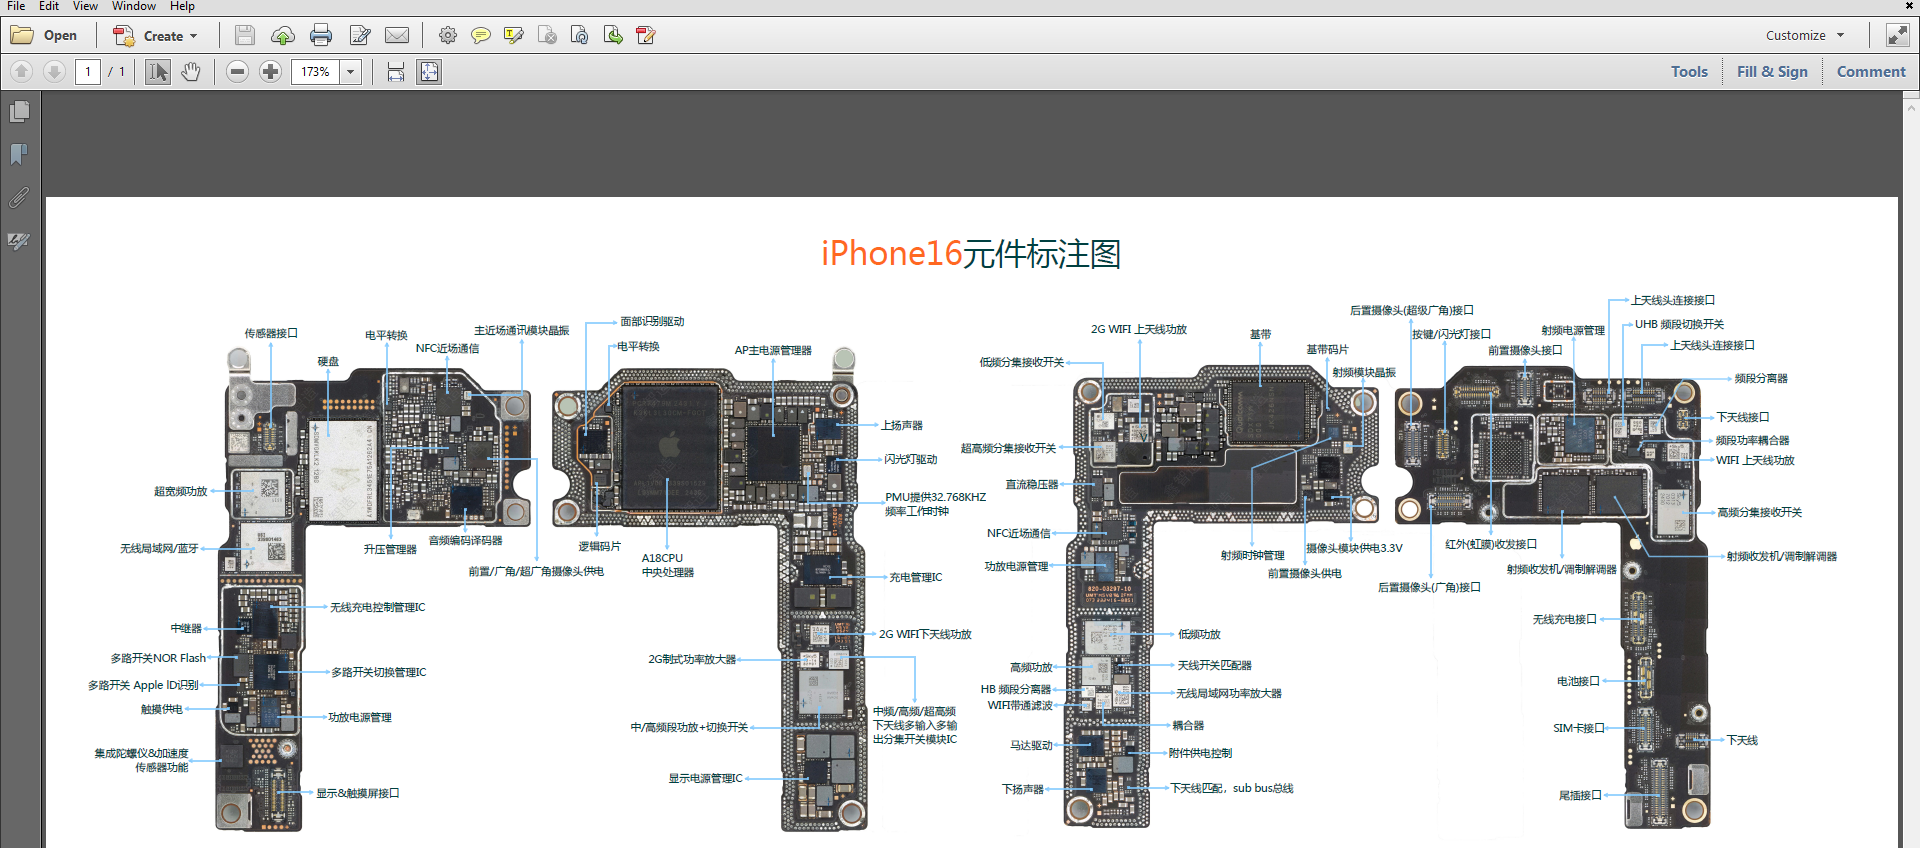This screenshot has width=1920, height=848.
Task: Open the Attachments paperclip panel
Action: [19, 197]
